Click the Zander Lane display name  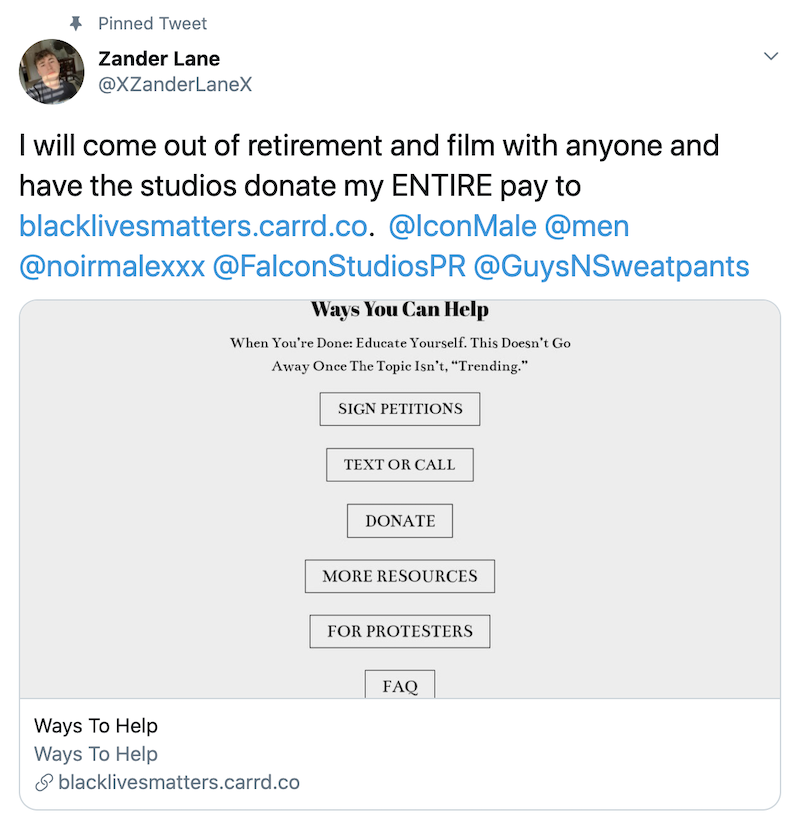[x=159, y=58]
